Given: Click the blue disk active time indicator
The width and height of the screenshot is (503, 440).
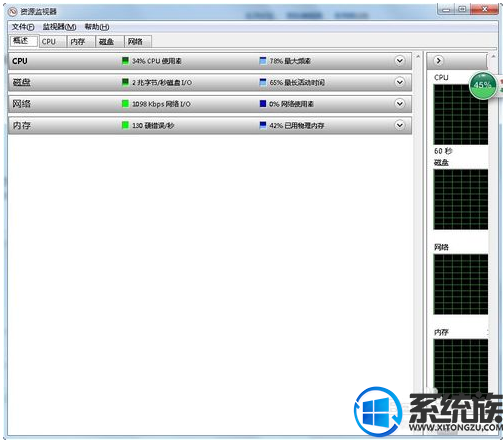Looking at the screenshot, I should 263,82.
